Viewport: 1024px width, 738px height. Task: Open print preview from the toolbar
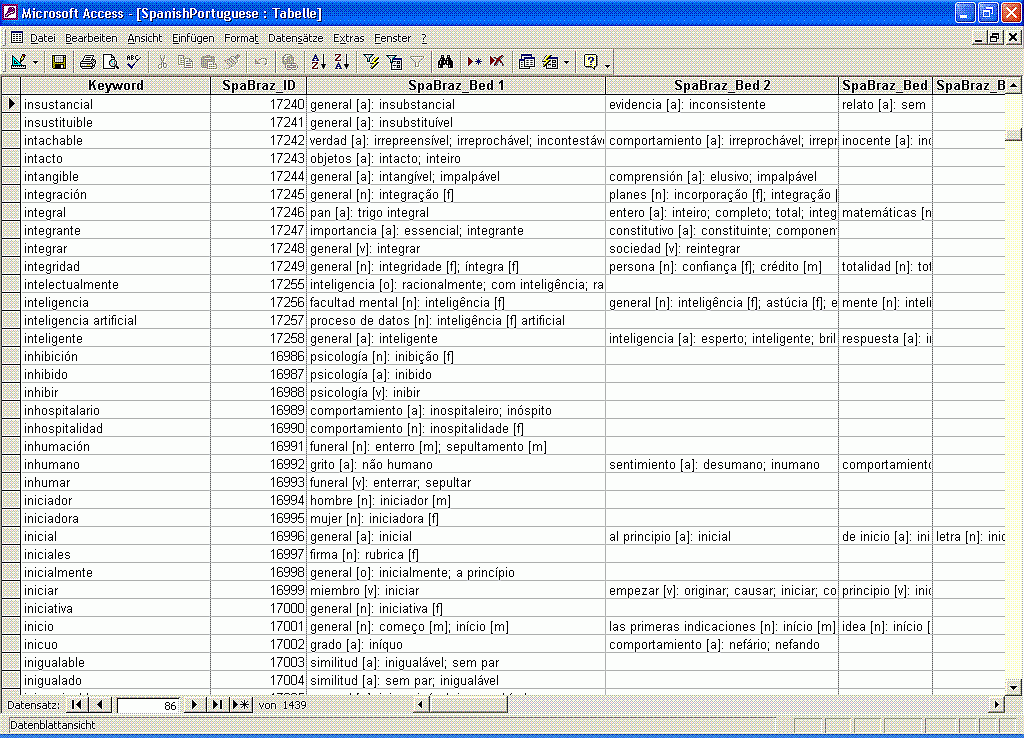tap(110, 62)
